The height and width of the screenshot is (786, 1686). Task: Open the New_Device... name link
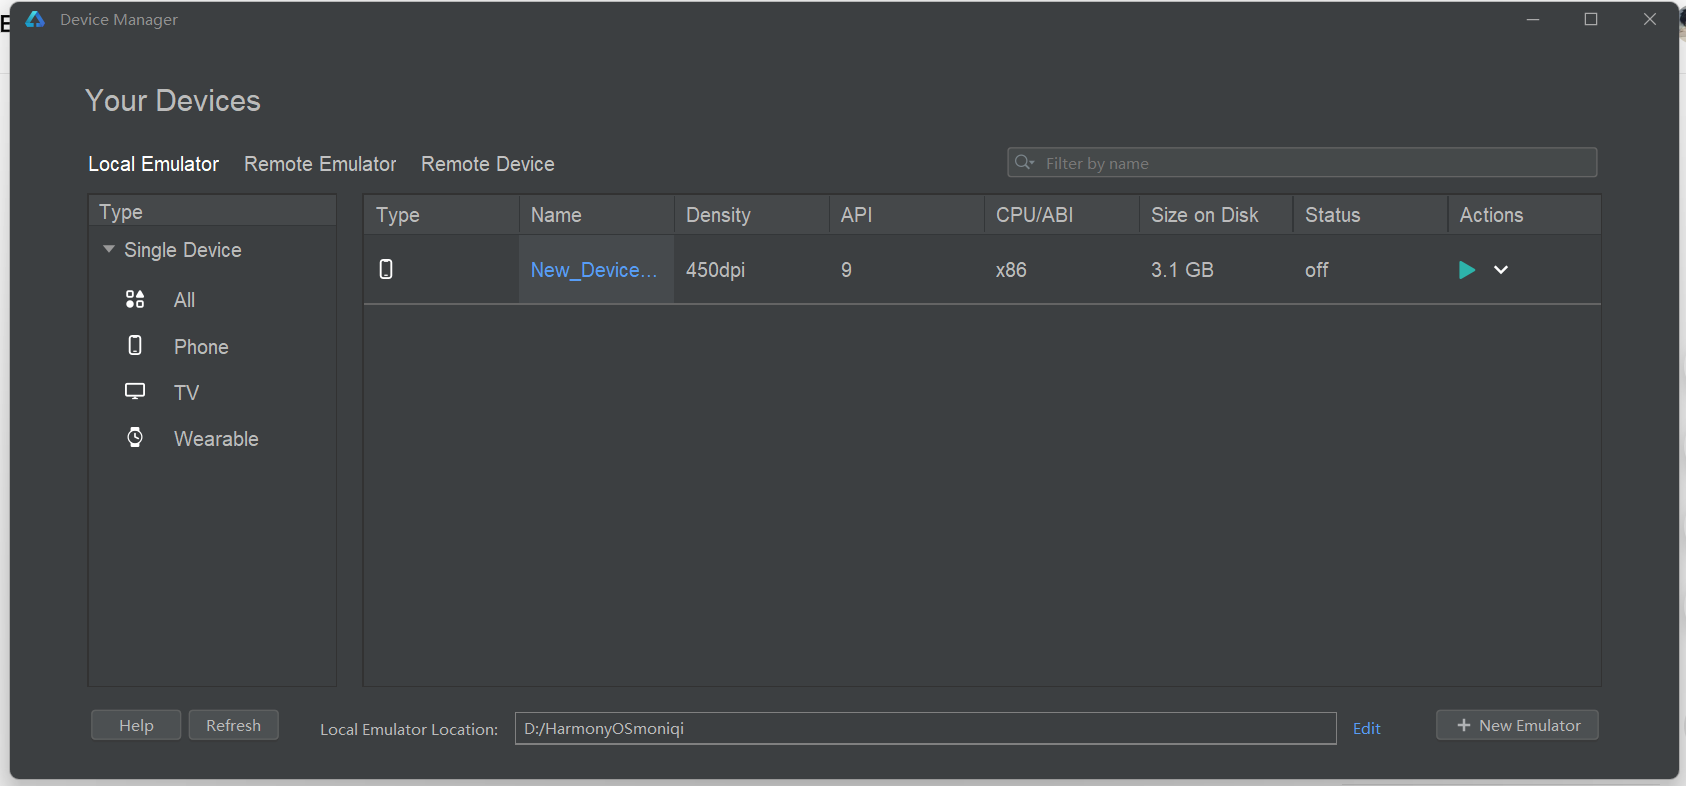point(594,270)
